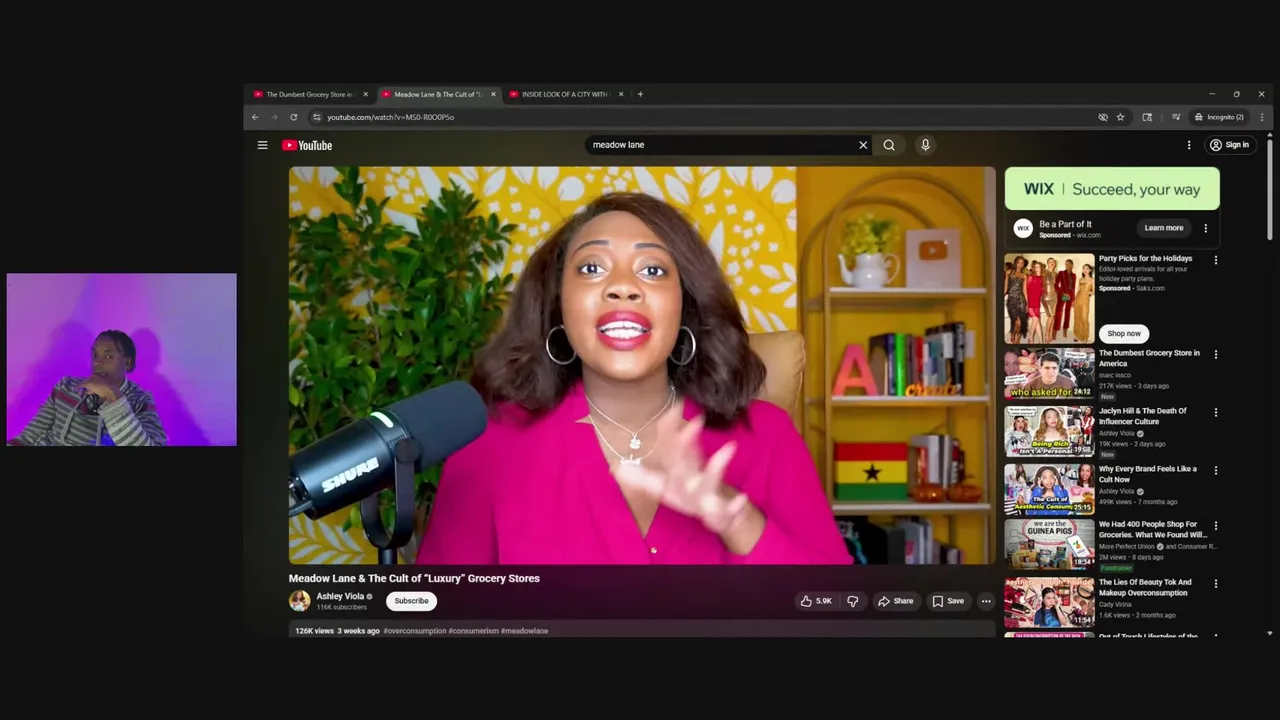
Task: Bookmark the page with the star icon
Action: coord(1120,117)
